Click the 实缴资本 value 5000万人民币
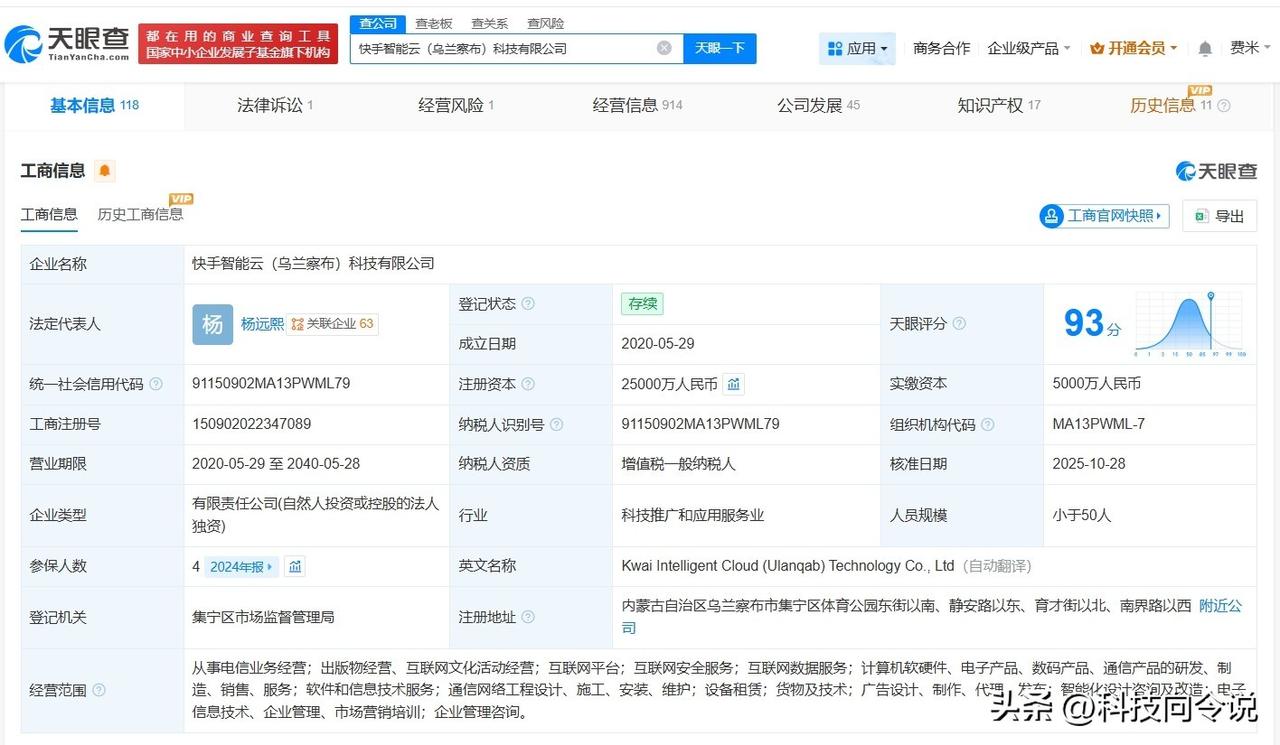 coord(1097,384)
